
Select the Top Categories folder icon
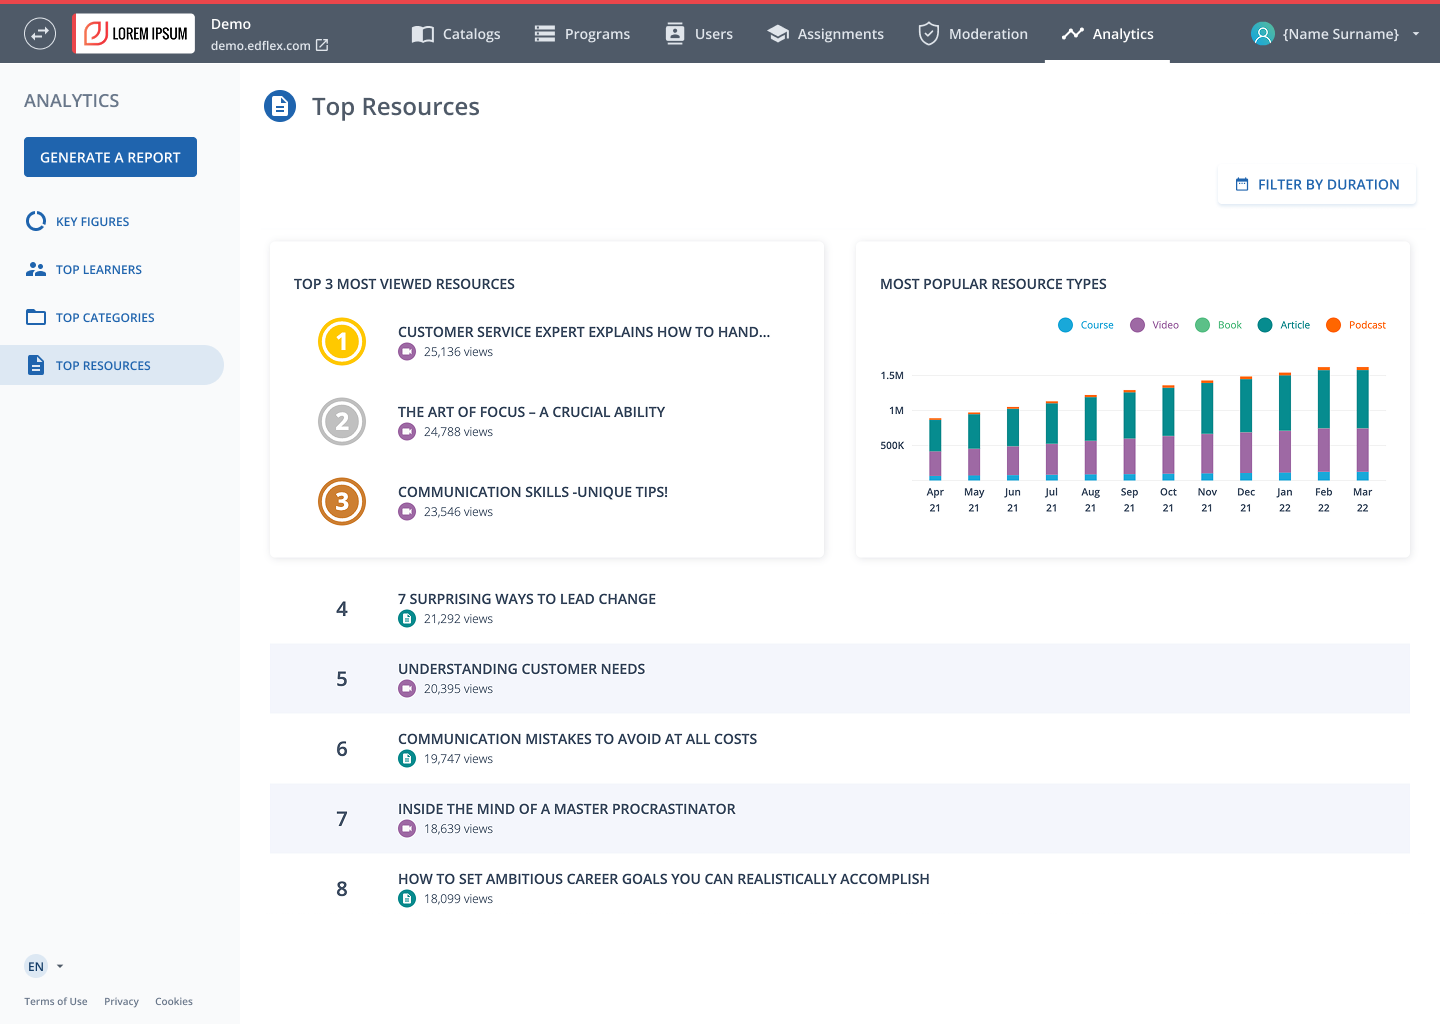(36, 317)
